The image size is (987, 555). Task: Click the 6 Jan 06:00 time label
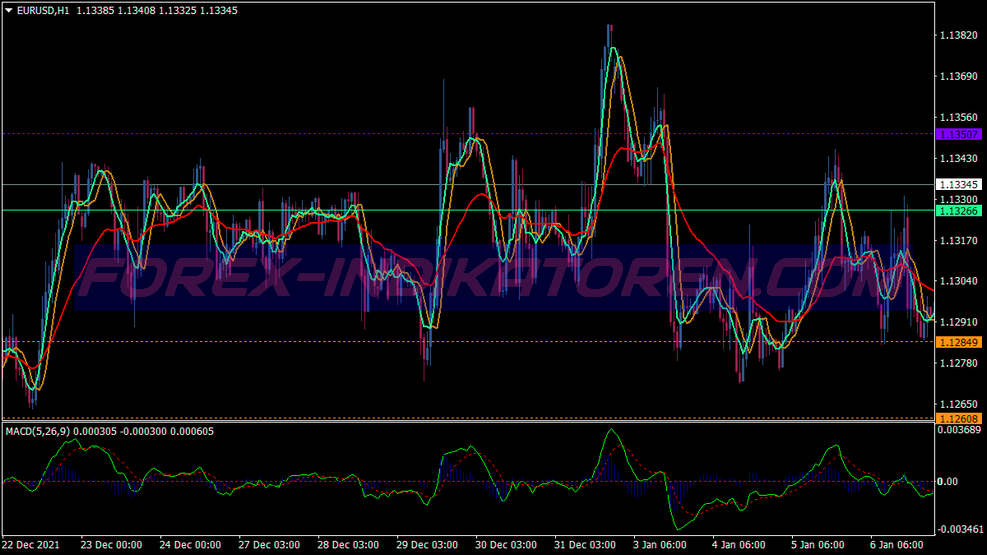click(x=897, y=545)
